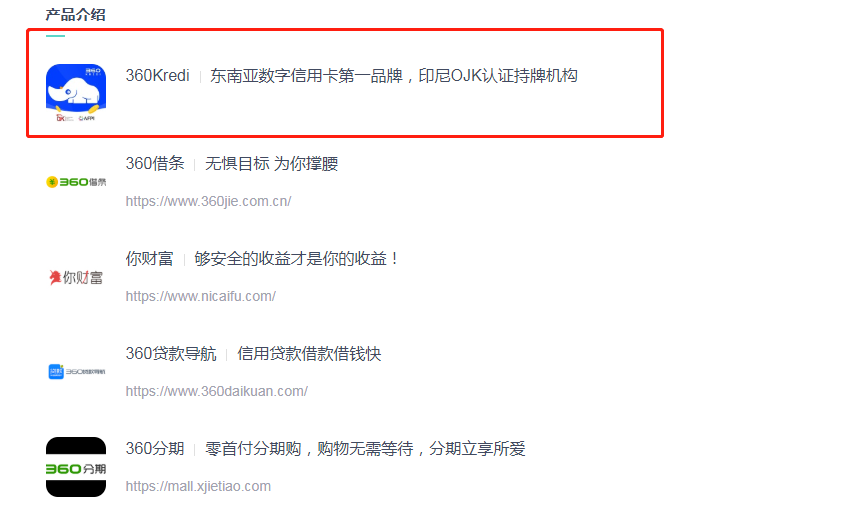Visit the https://mall.xjietiao.com link
This screenshot has width=842, height=513.
coord(198,486)
